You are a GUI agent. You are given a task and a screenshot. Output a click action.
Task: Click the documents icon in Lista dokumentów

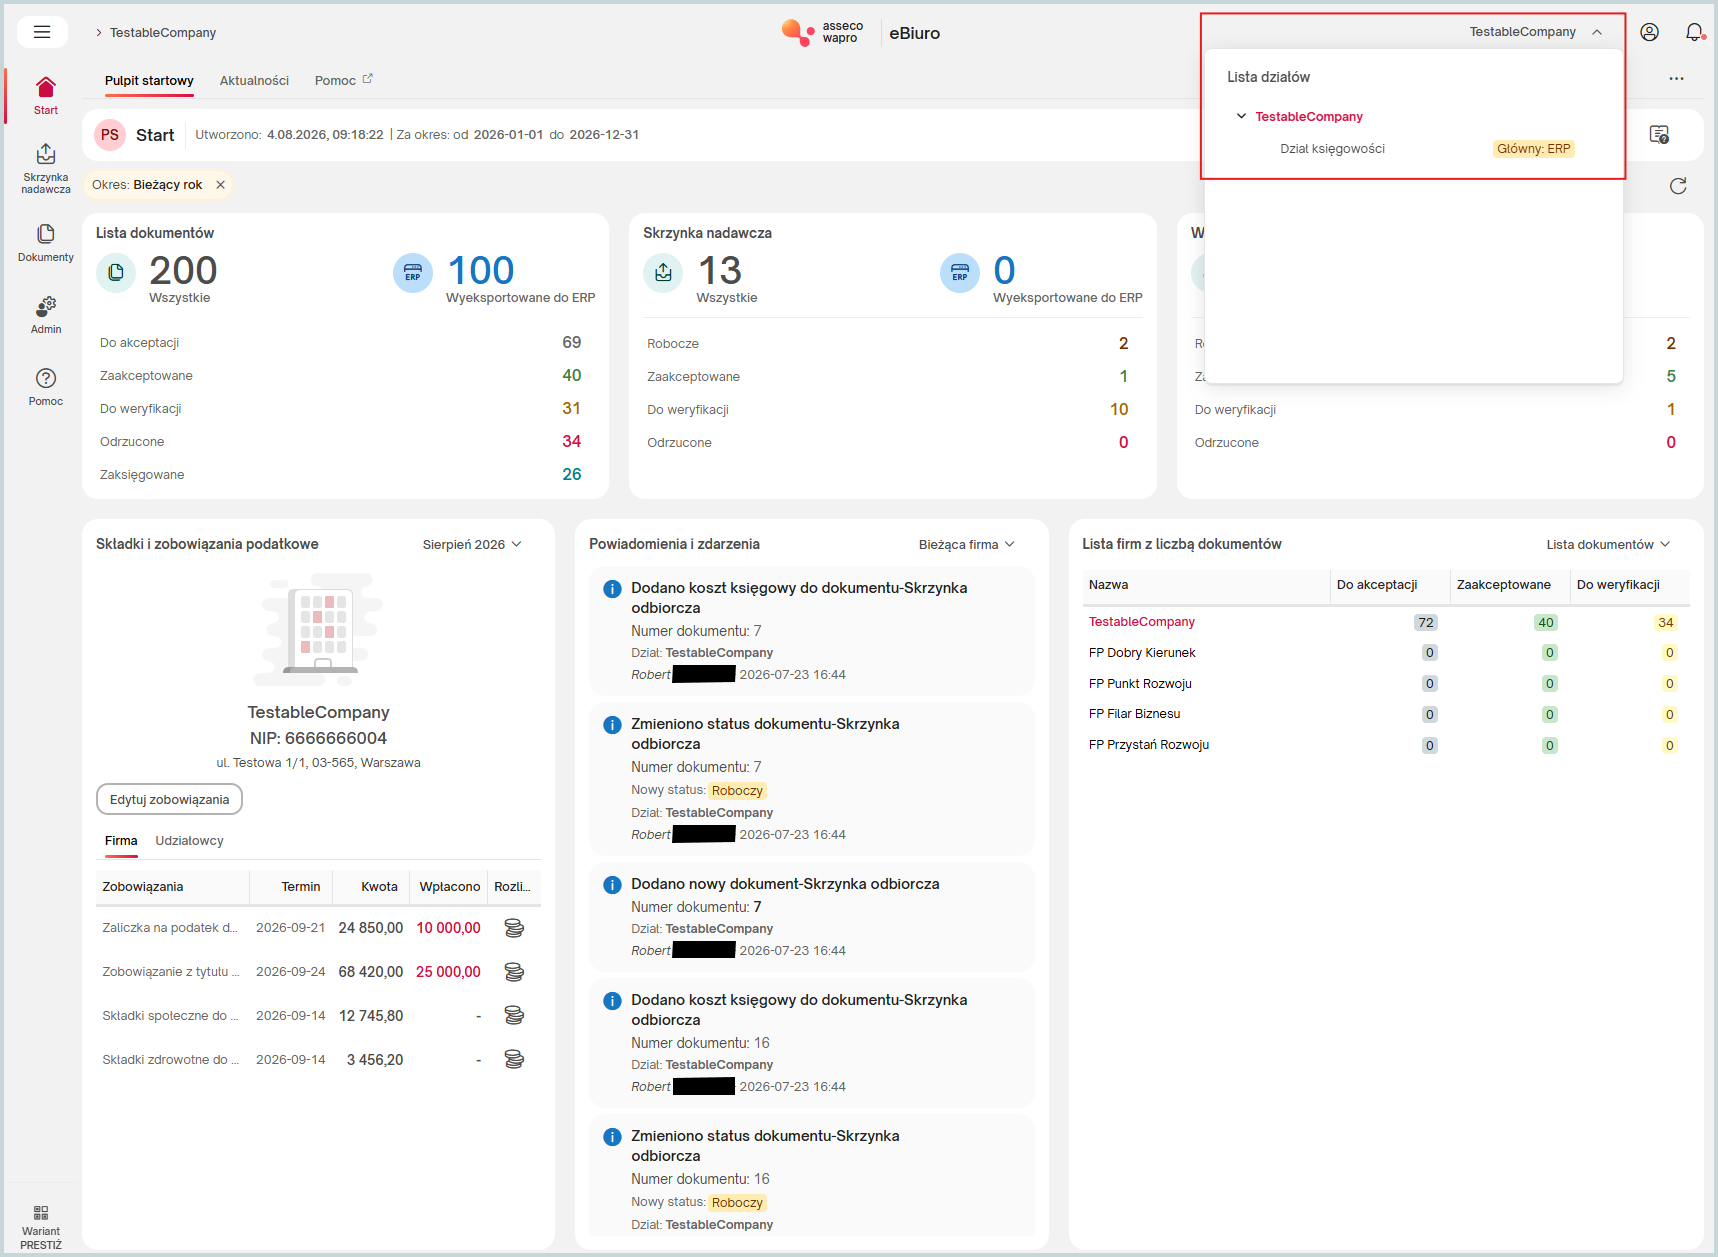point(116,273)
